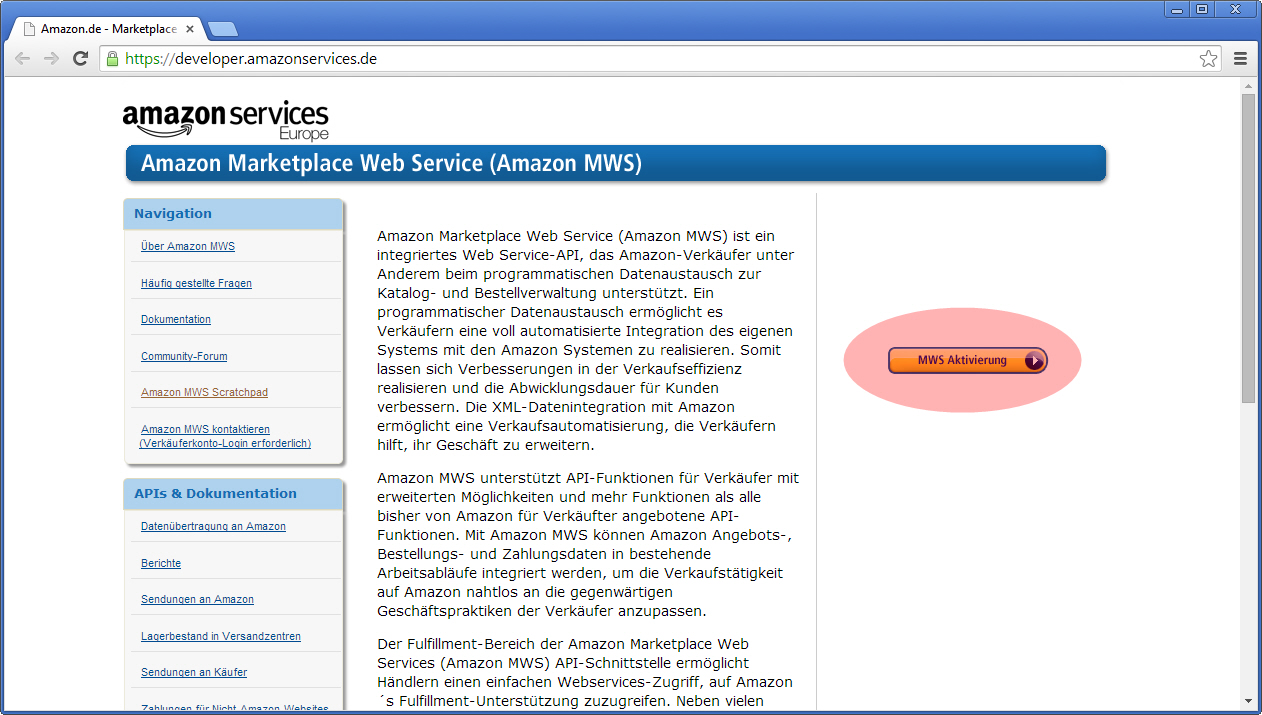Open Amazon MWS kontaktieren link
This screenshot has height=715, width=1262.
[x=225, y=436]
